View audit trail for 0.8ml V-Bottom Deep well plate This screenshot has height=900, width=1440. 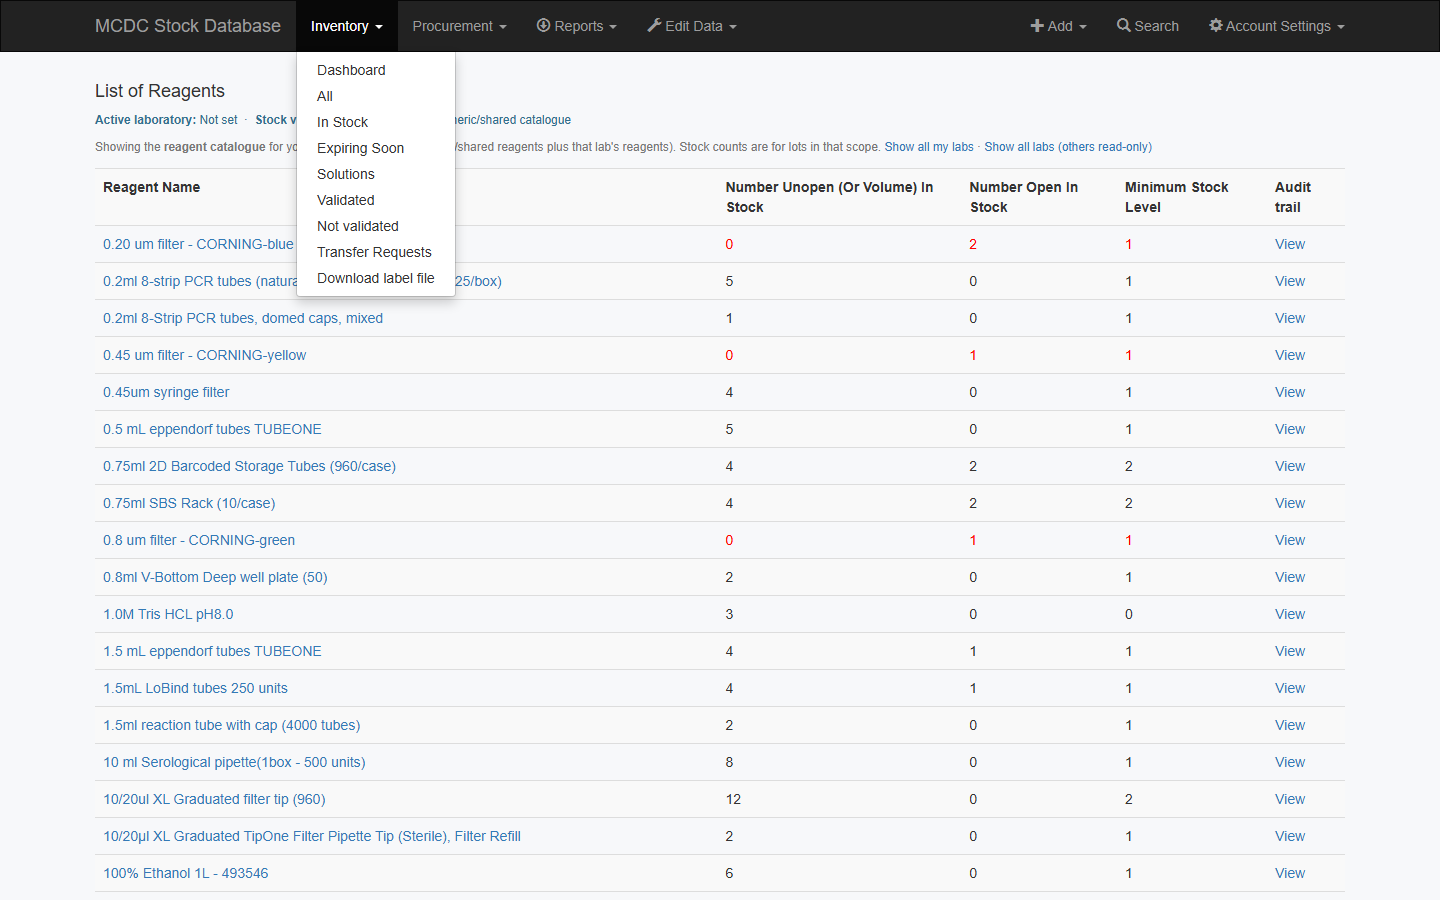pos(1290,577)
